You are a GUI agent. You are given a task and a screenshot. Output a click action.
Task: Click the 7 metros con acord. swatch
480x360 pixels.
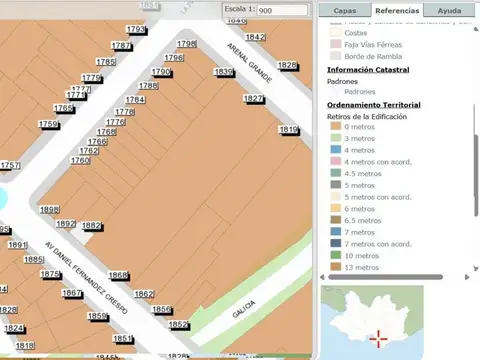336,244
